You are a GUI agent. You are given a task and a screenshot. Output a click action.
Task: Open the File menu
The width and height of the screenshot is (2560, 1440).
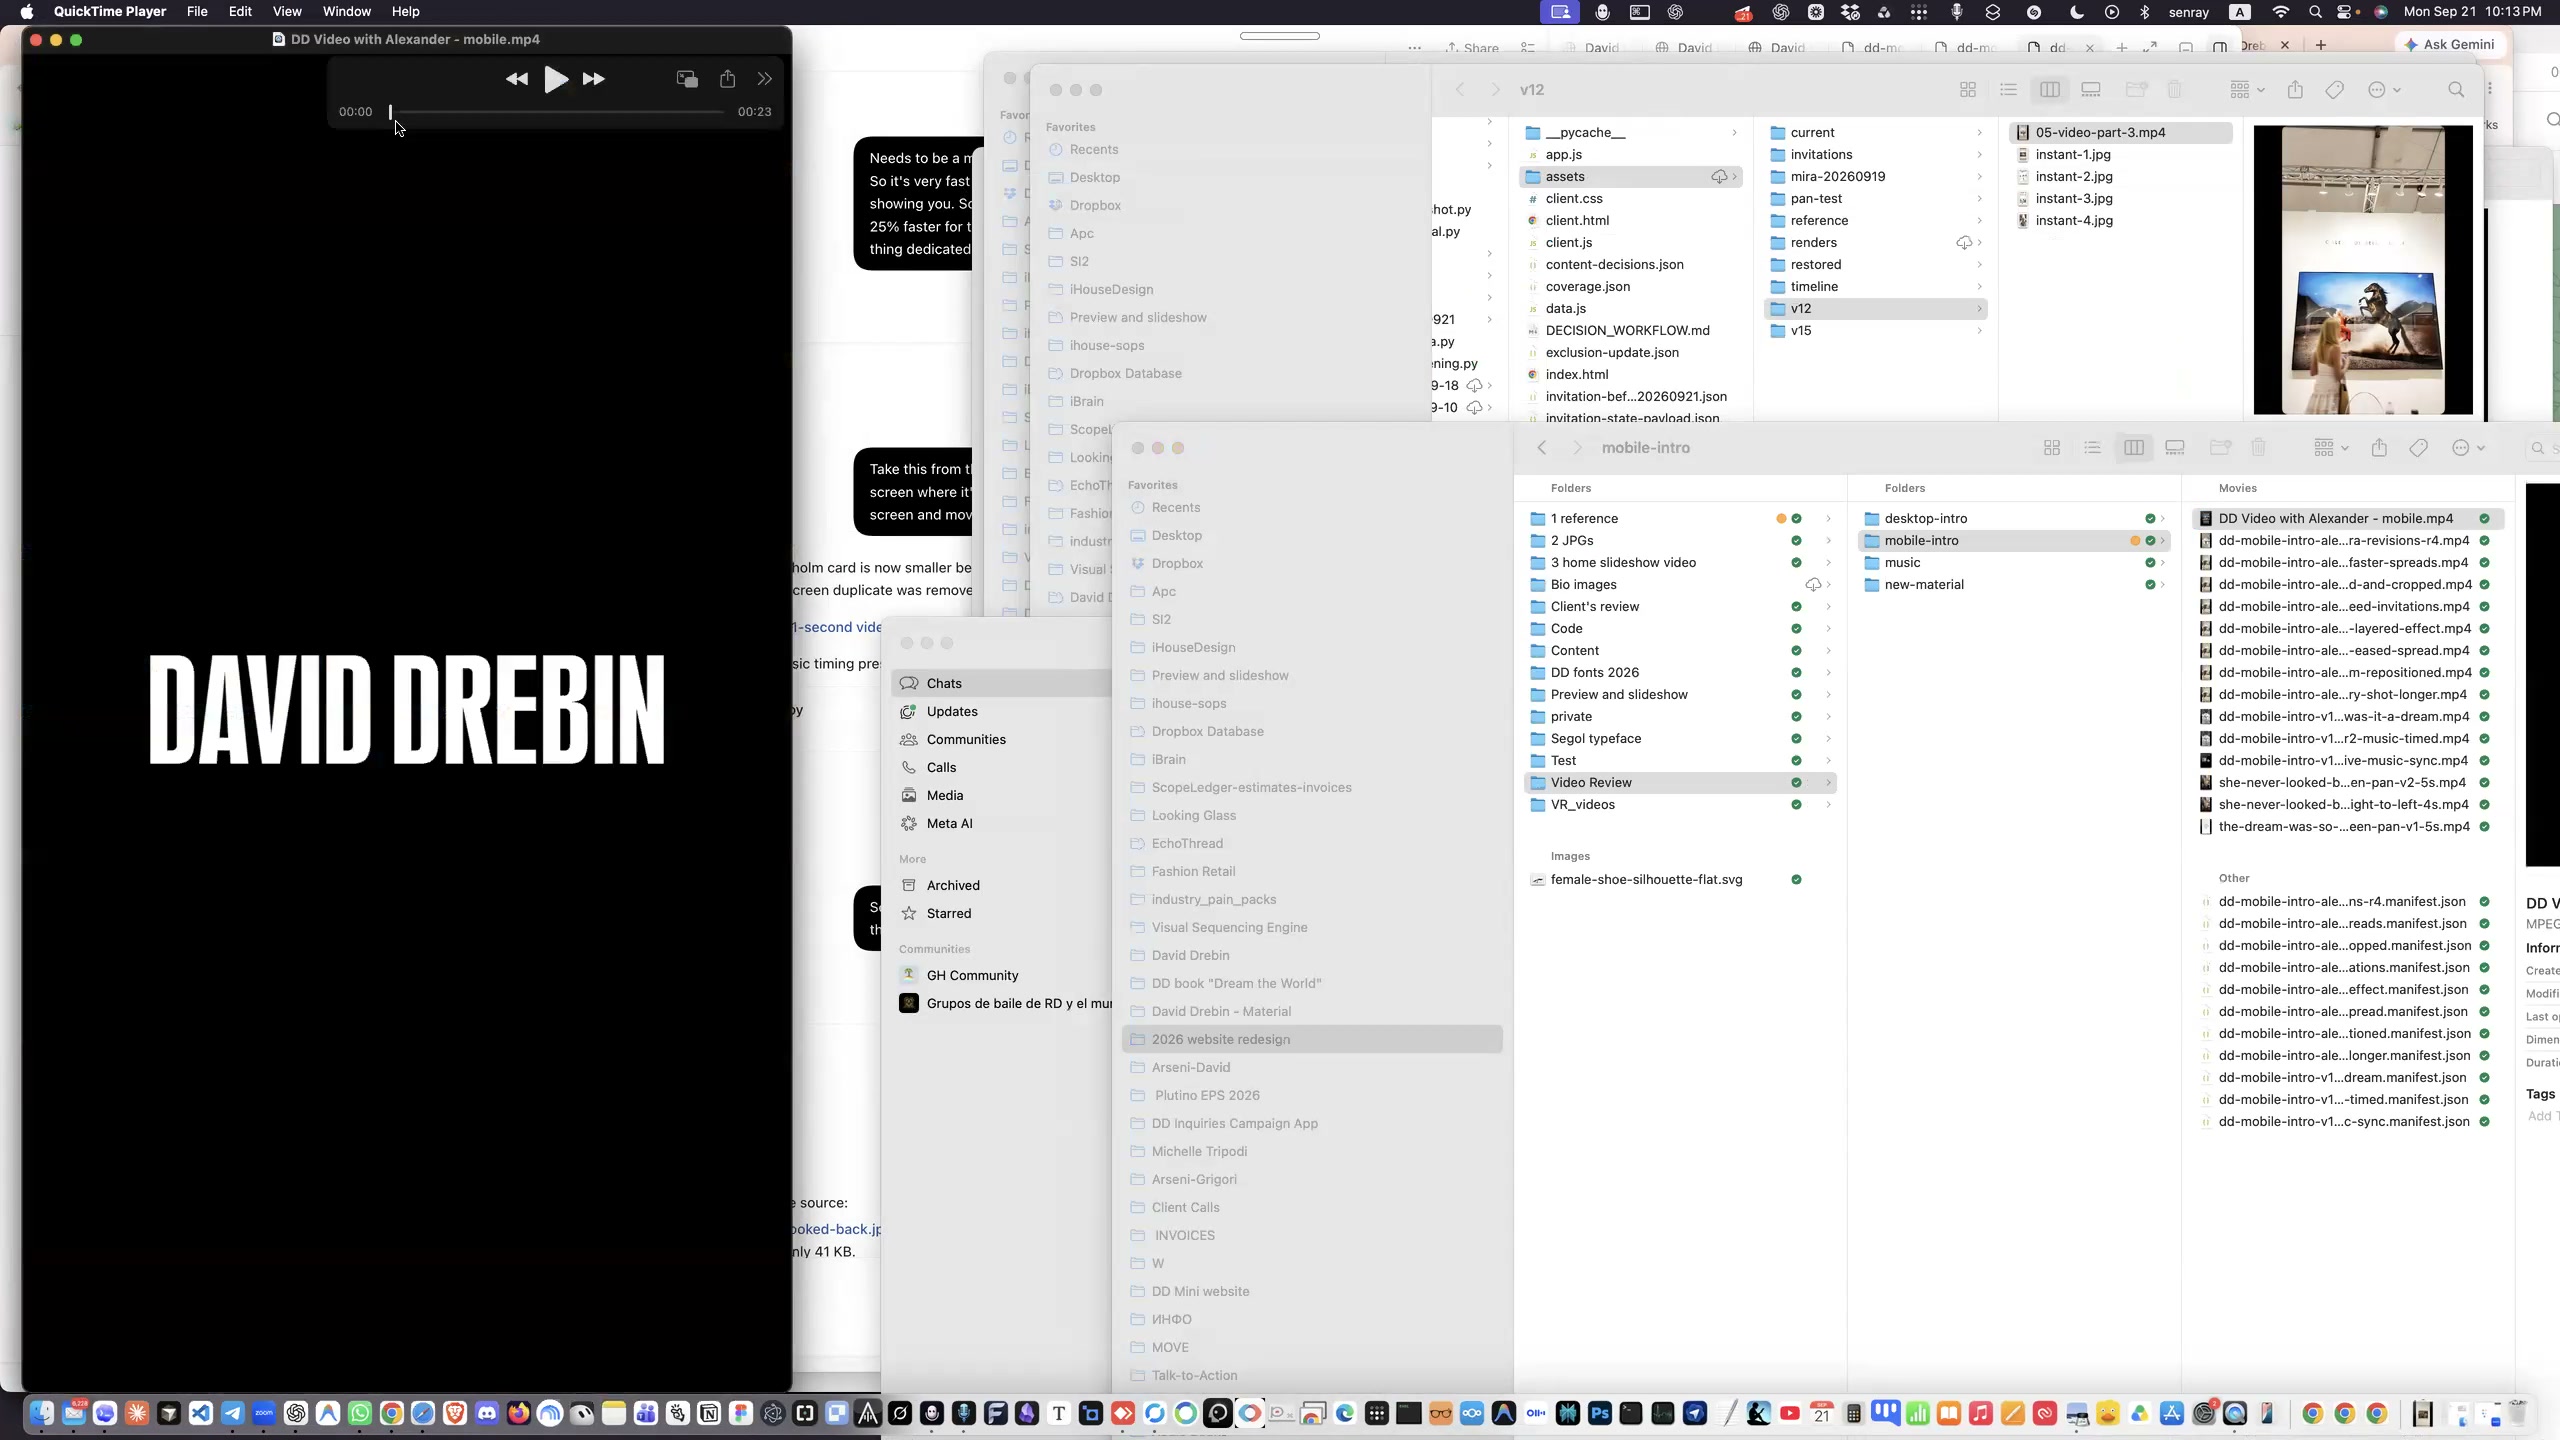tap(197, 12)
